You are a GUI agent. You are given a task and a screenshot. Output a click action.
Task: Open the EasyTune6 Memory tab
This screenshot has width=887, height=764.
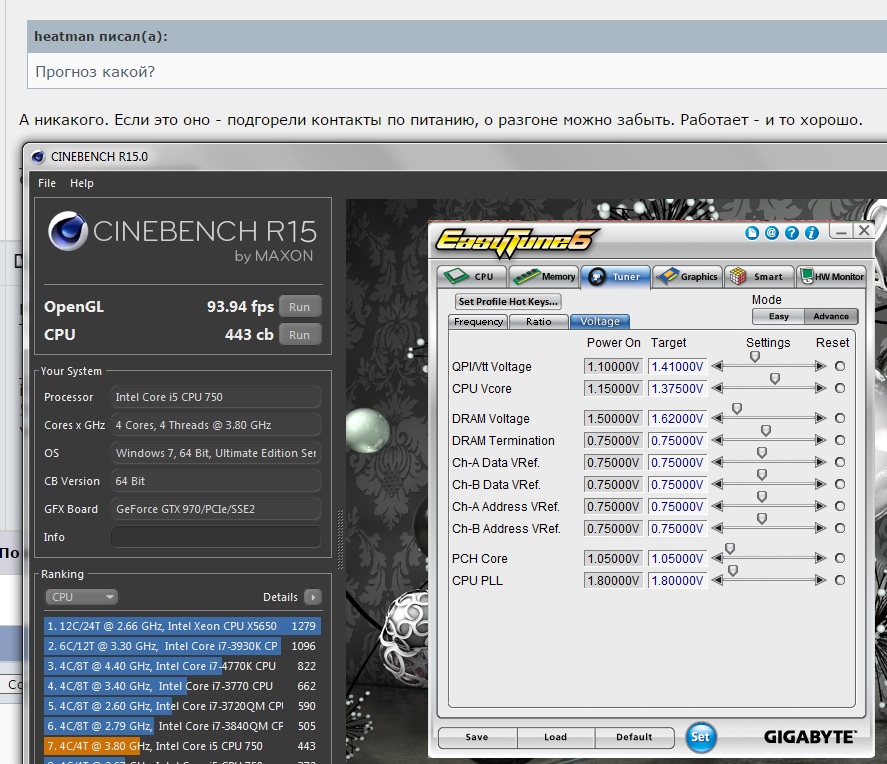(545, 277)
